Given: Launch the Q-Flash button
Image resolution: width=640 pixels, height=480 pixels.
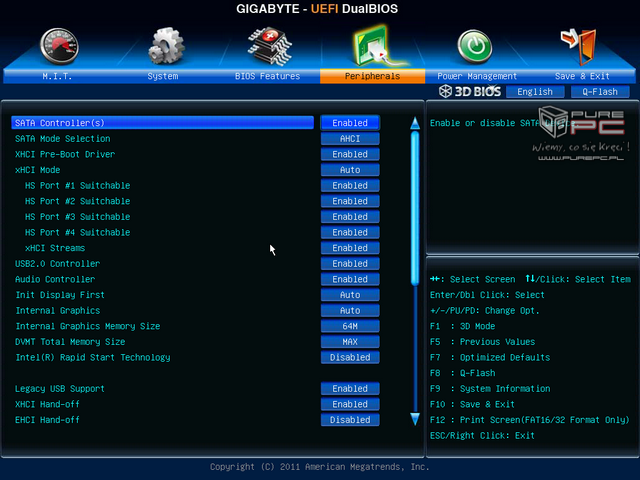Looking at the screenshot, I should pos(600,92).
